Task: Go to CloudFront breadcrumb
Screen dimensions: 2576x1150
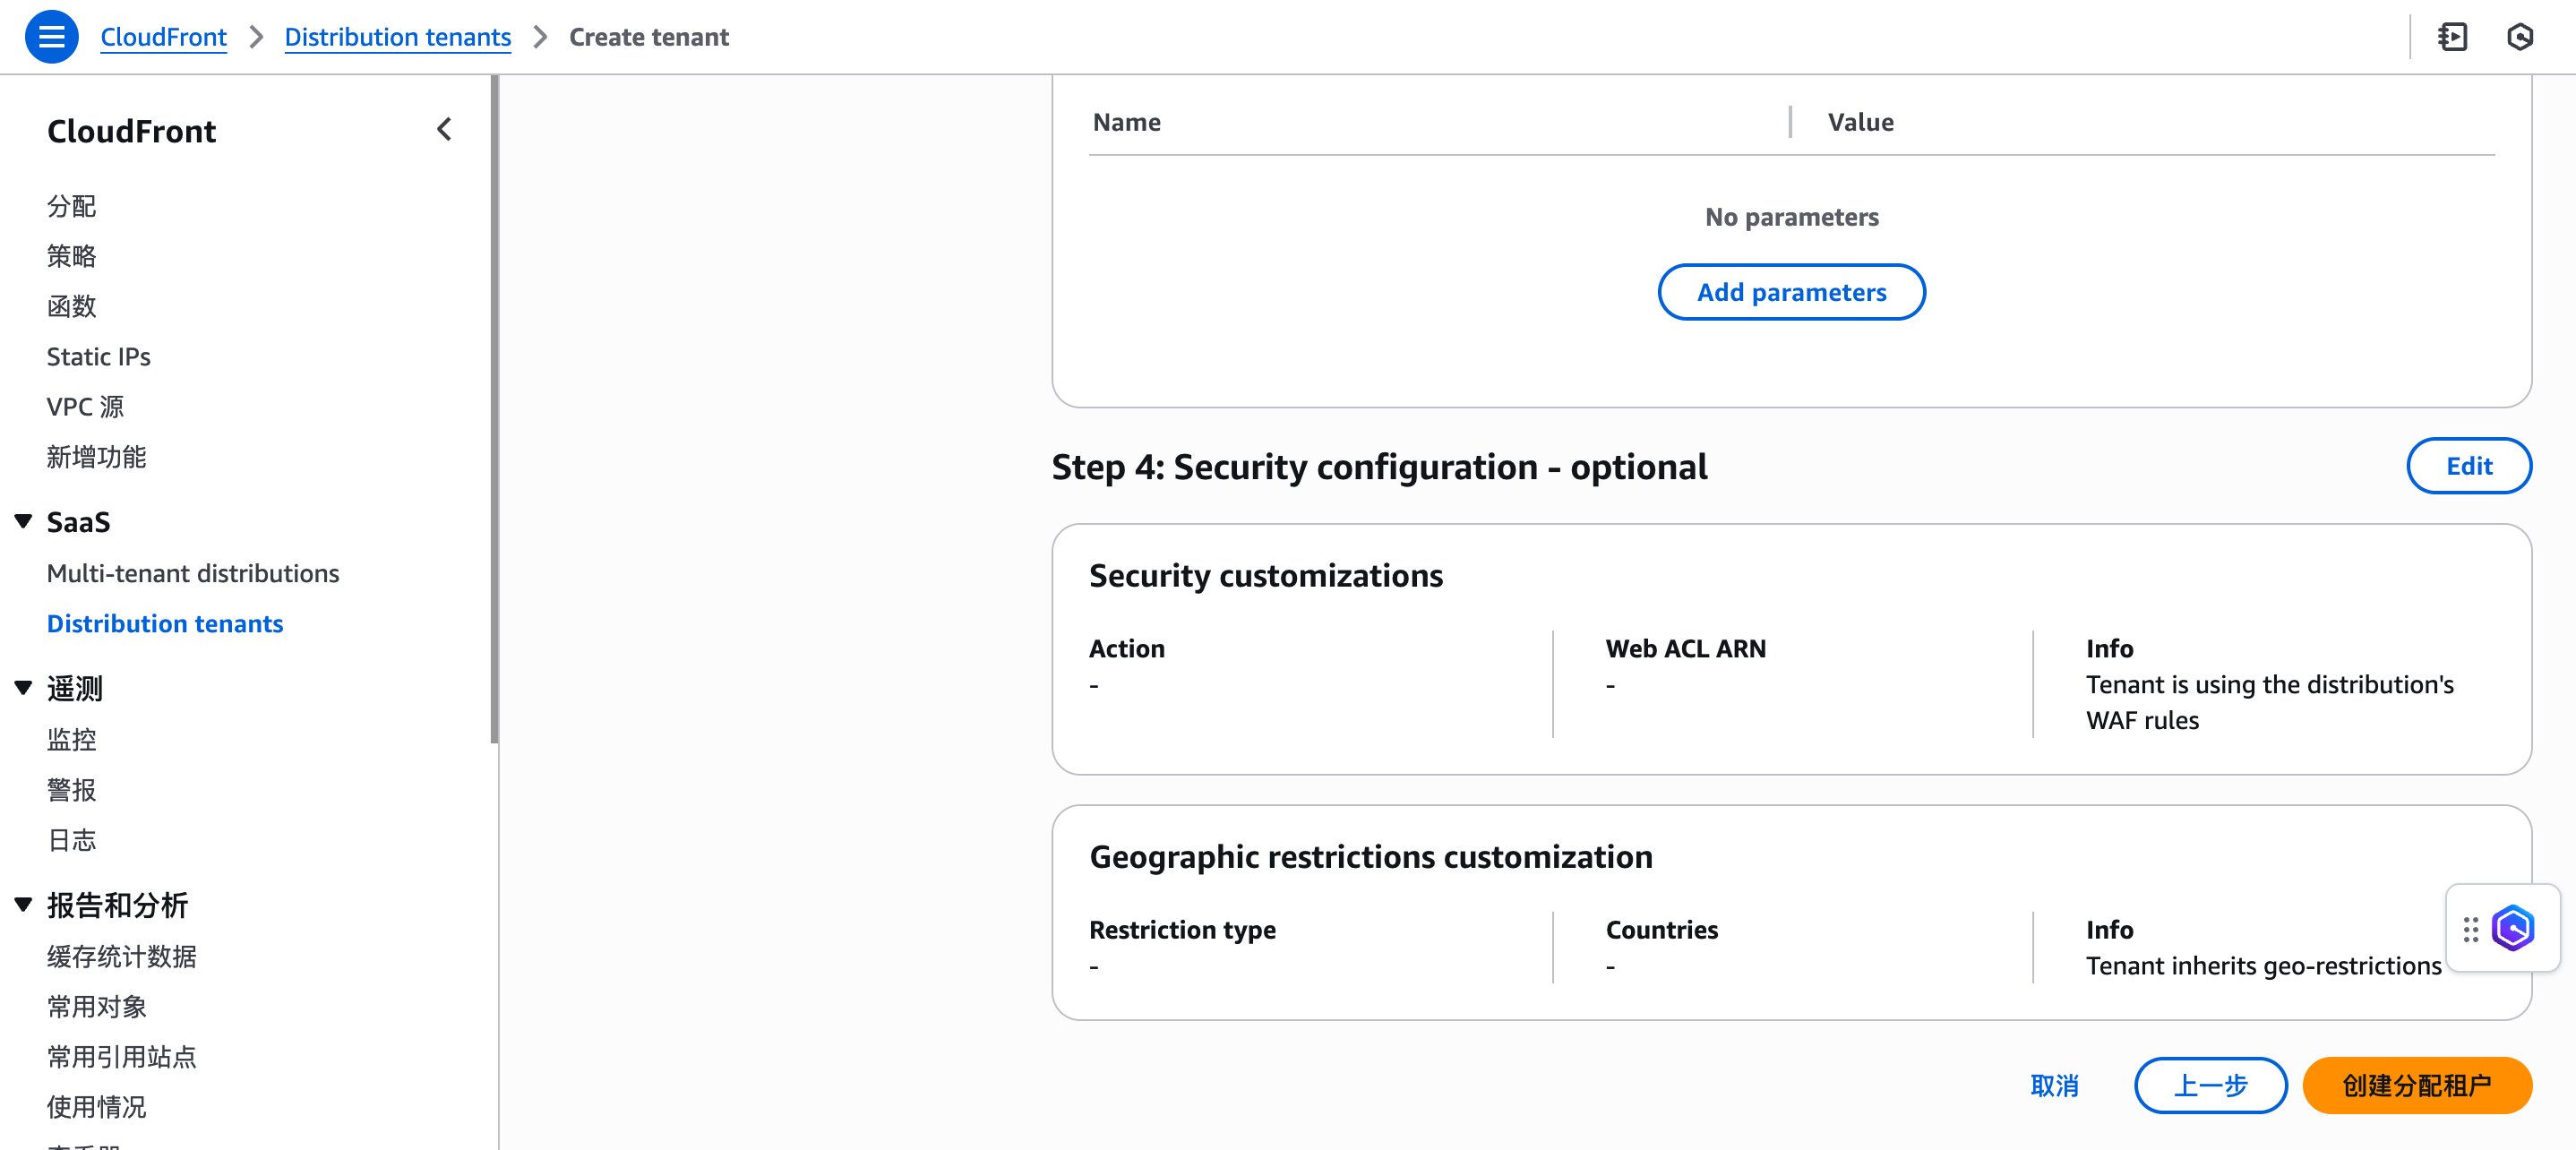Action: coord(163,37)
